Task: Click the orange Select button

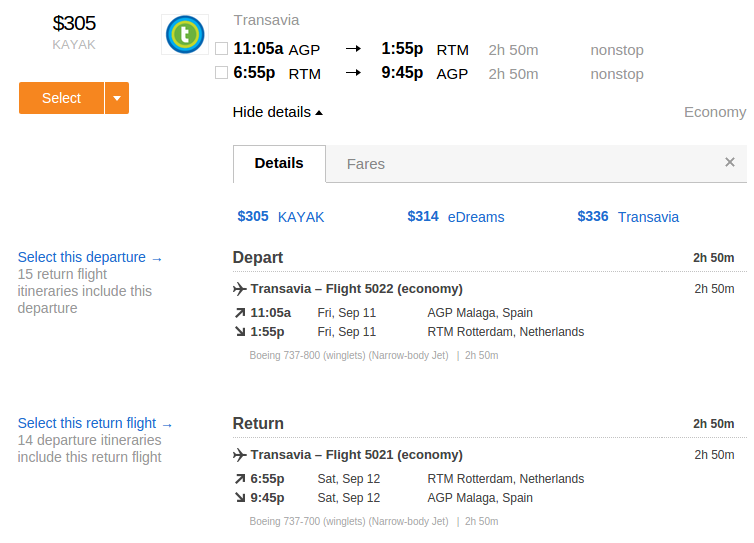Action: coord(61,98)
